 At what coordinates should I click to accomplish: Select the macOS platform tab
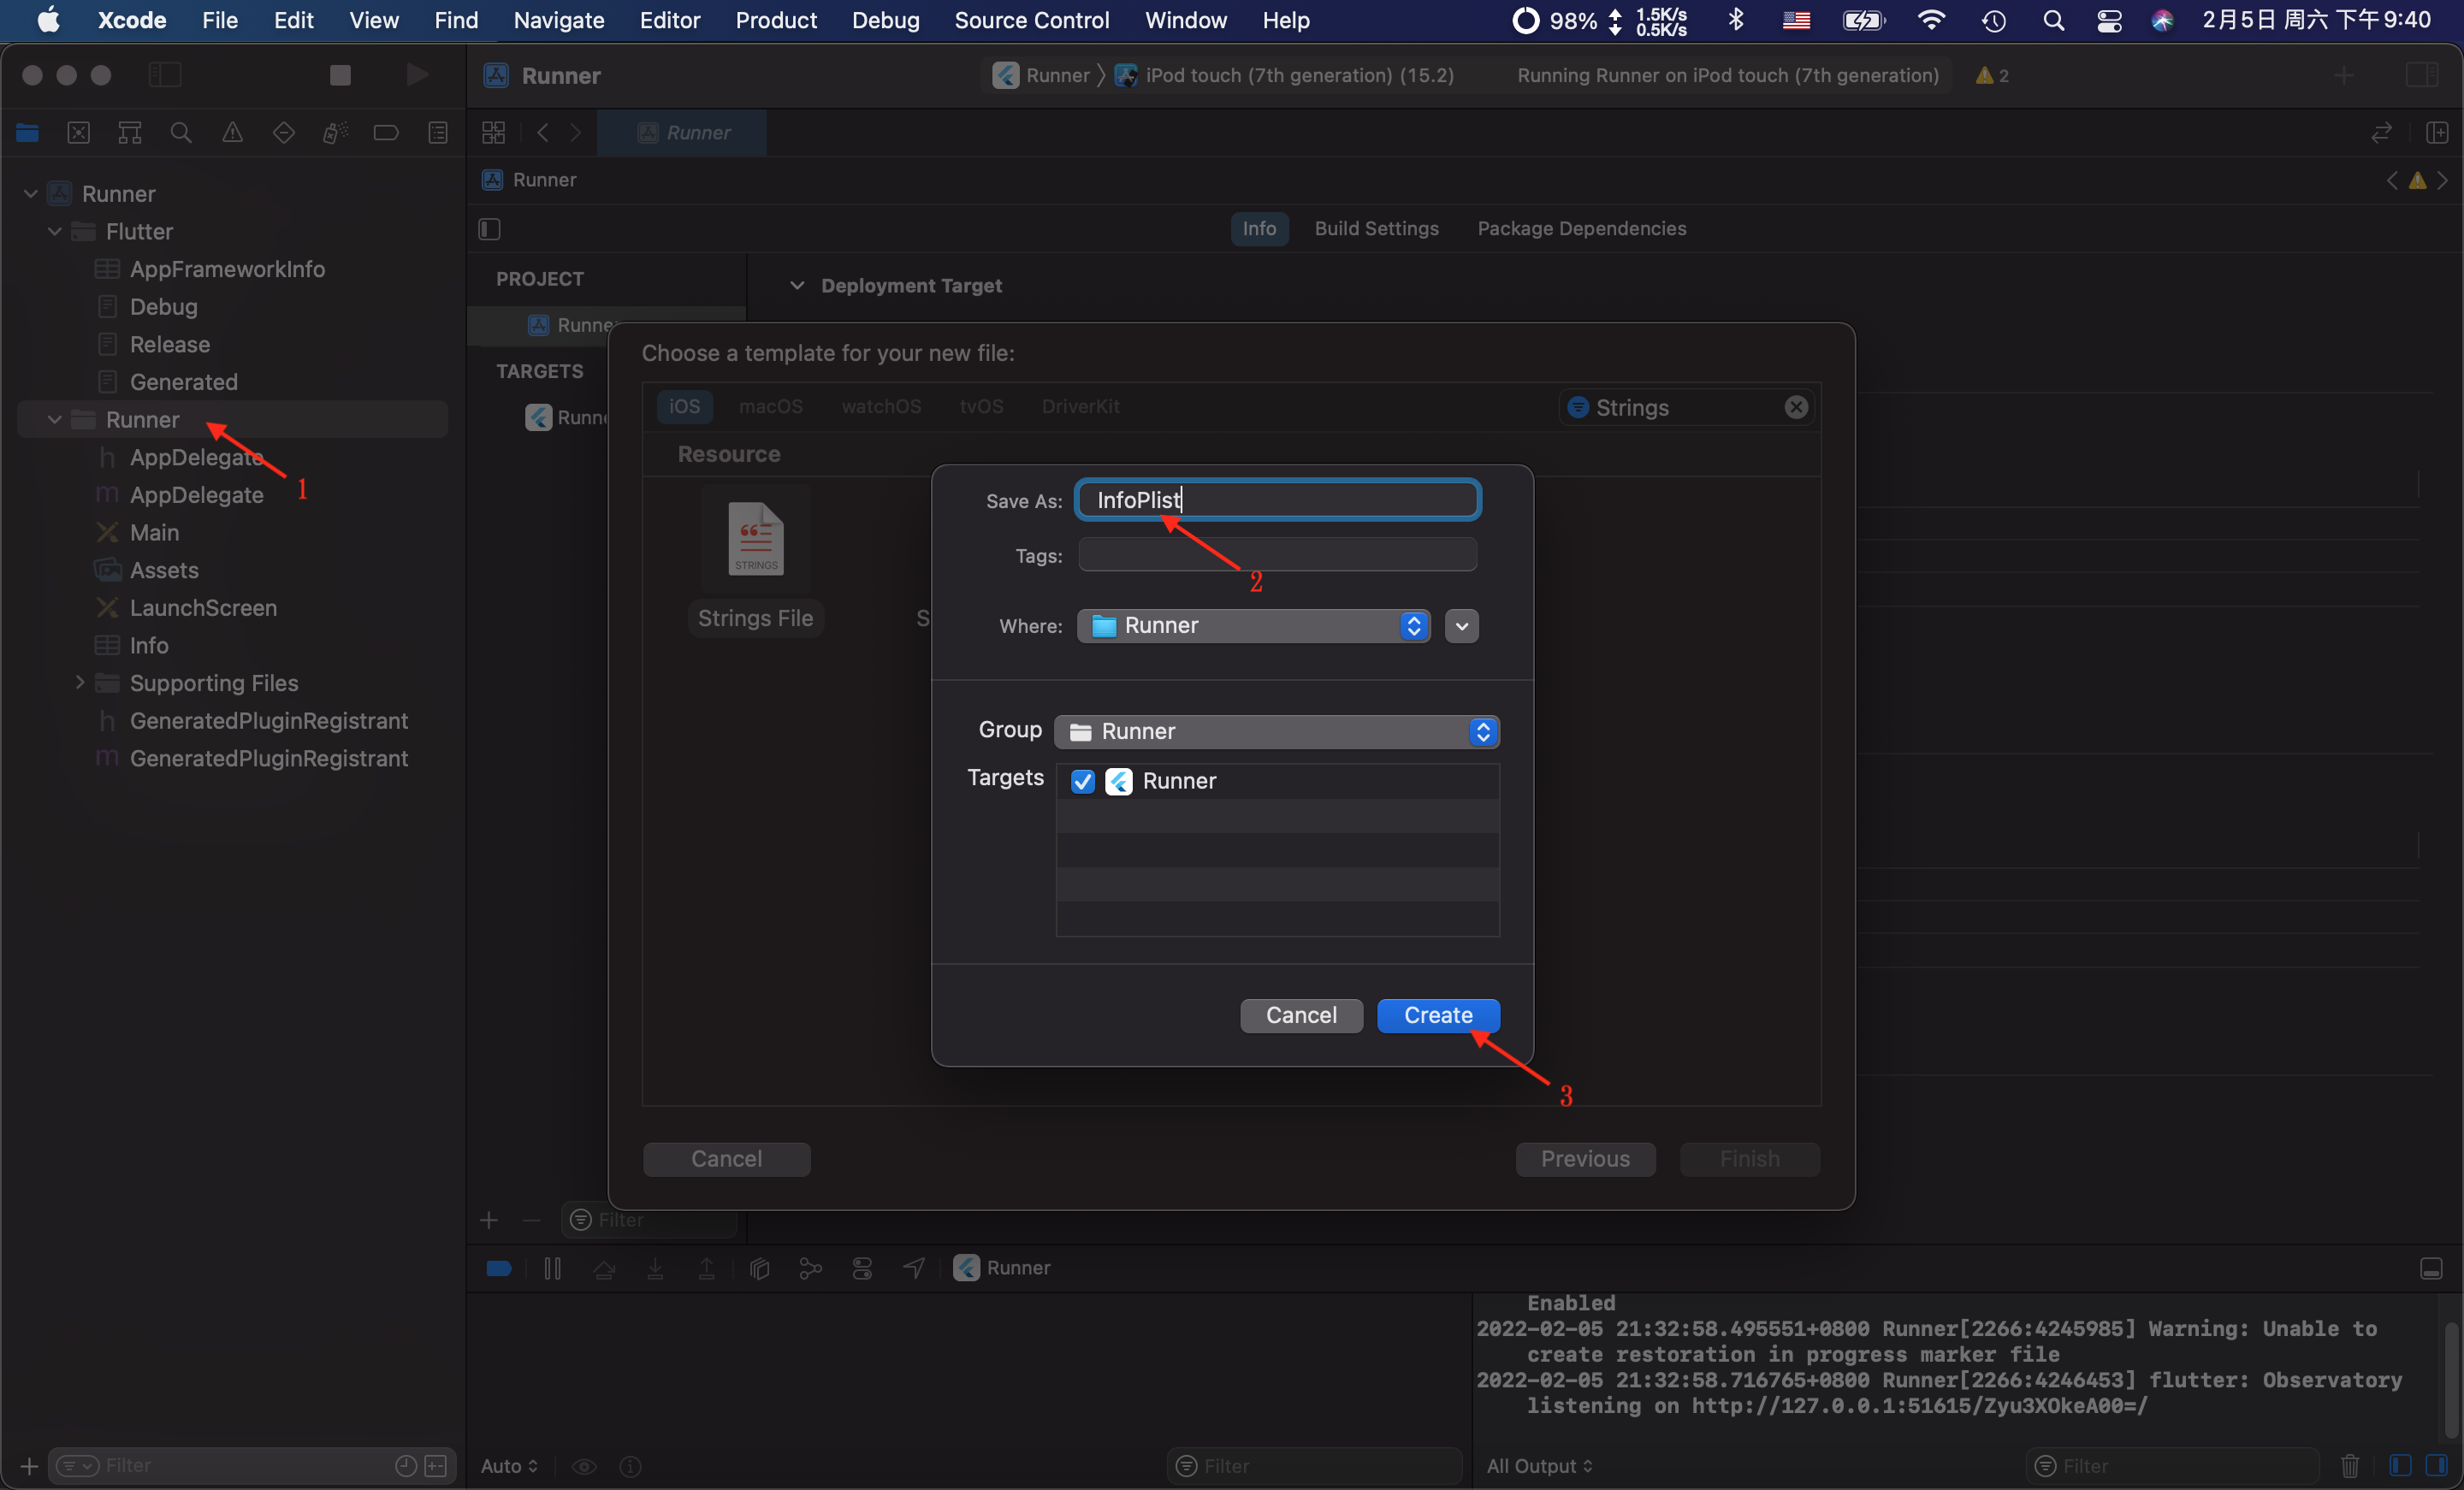coord(770,407)
